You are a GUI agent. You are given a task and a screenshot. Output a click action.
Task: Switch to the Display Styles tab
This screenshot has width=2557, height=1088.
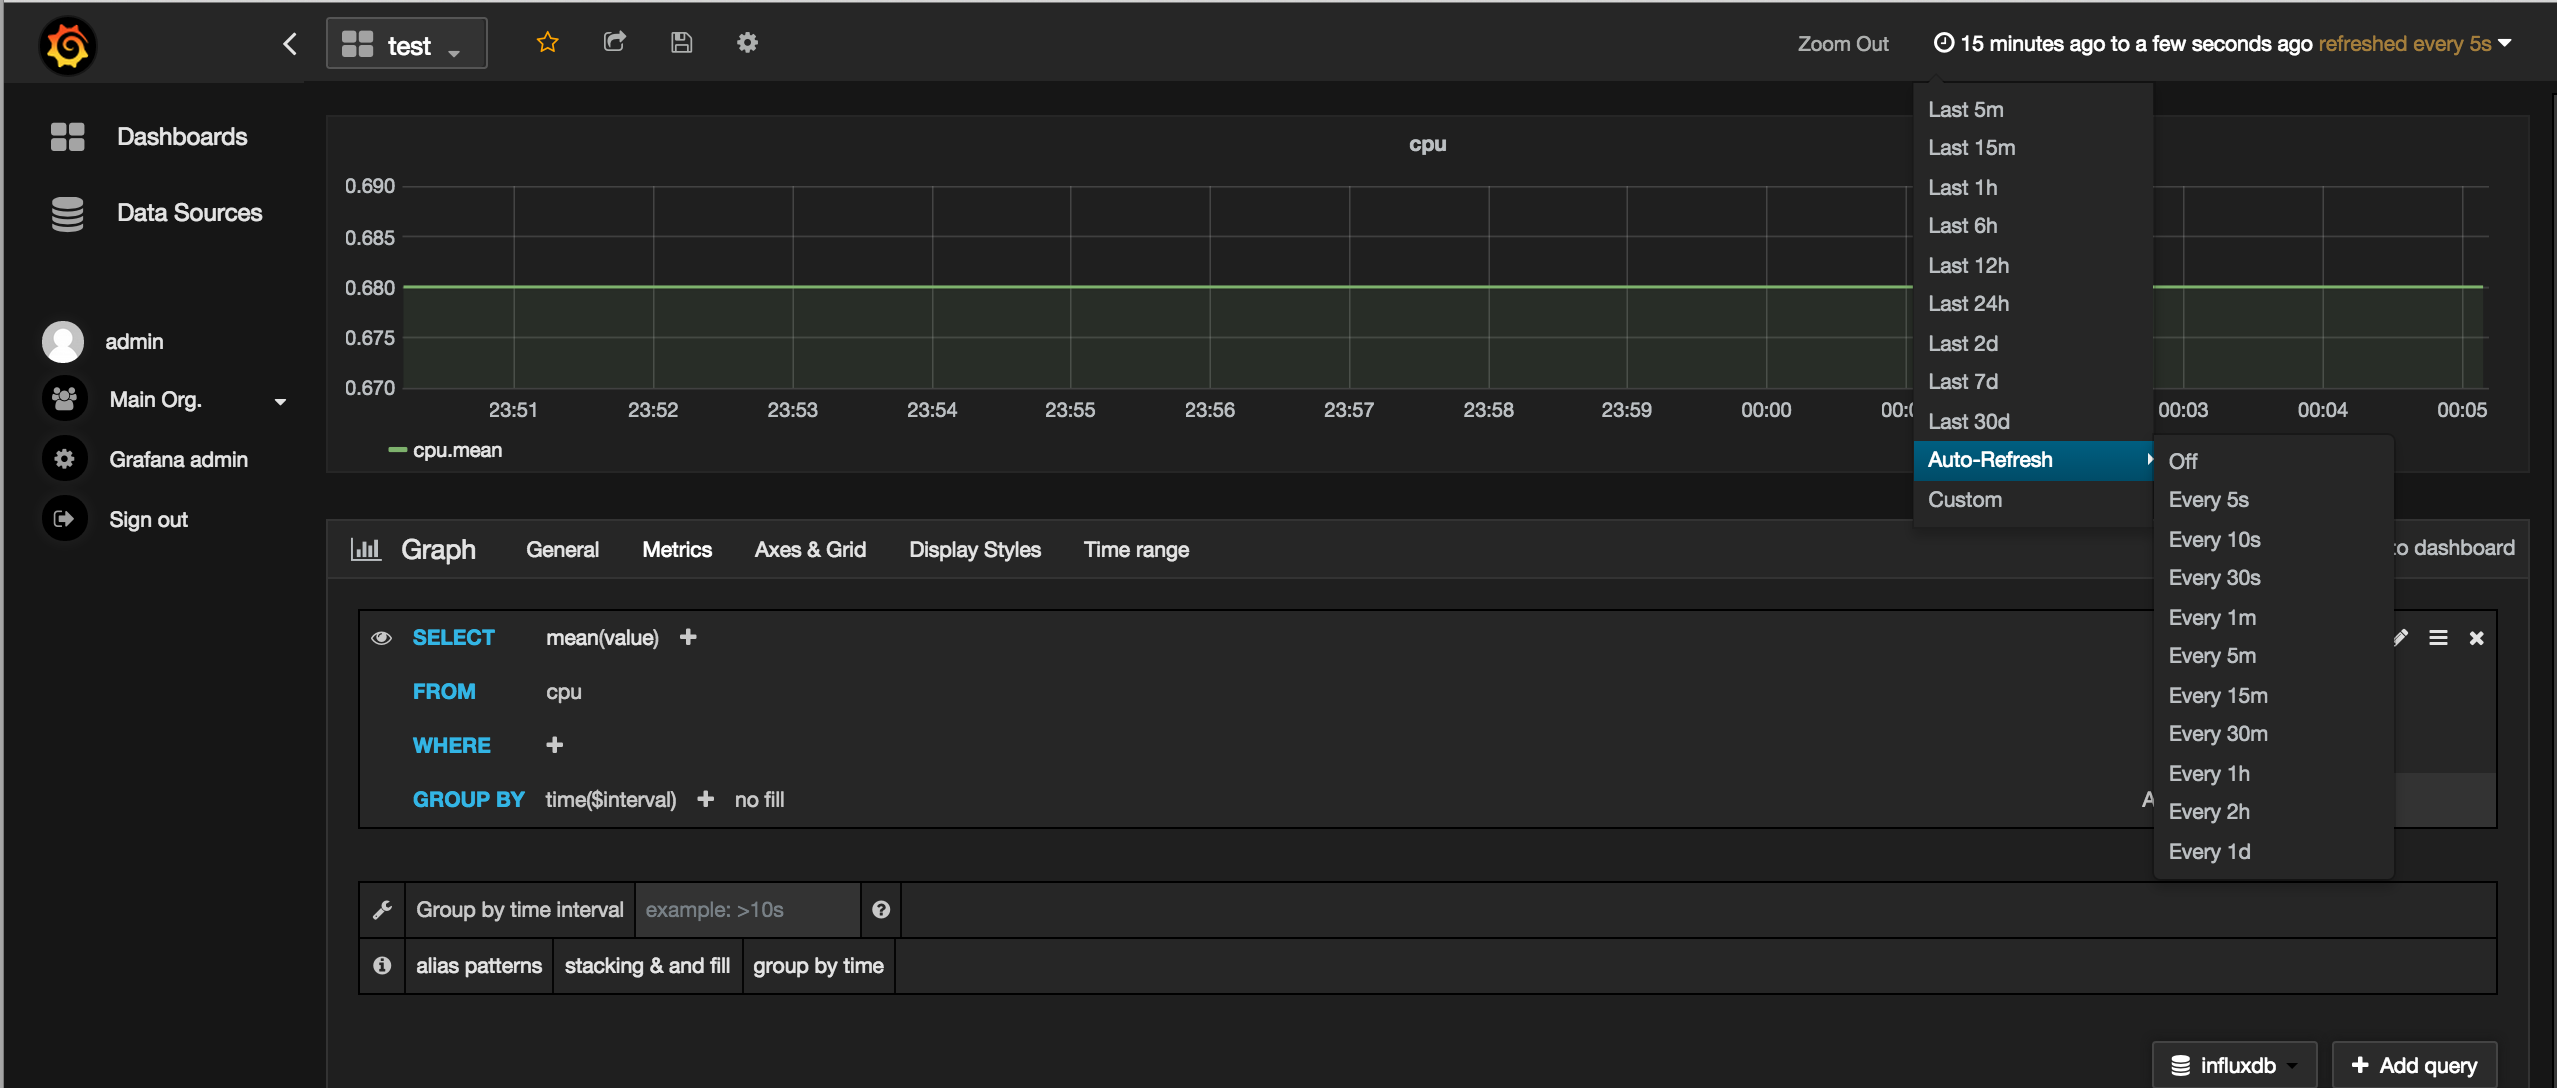tap(974, 549)
